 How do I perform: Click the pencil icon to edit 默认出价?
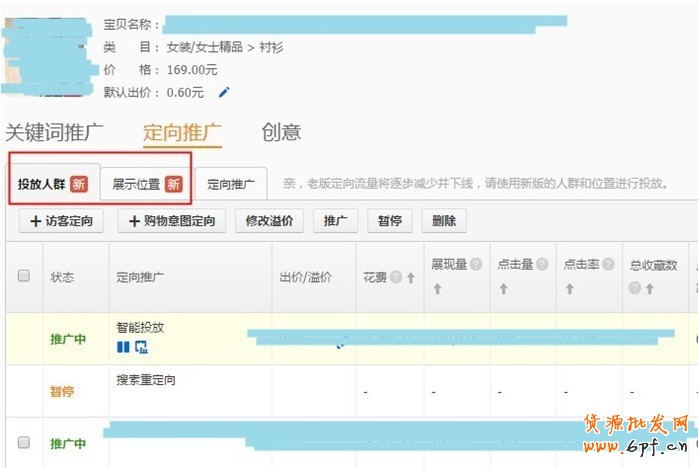point(224,92)
